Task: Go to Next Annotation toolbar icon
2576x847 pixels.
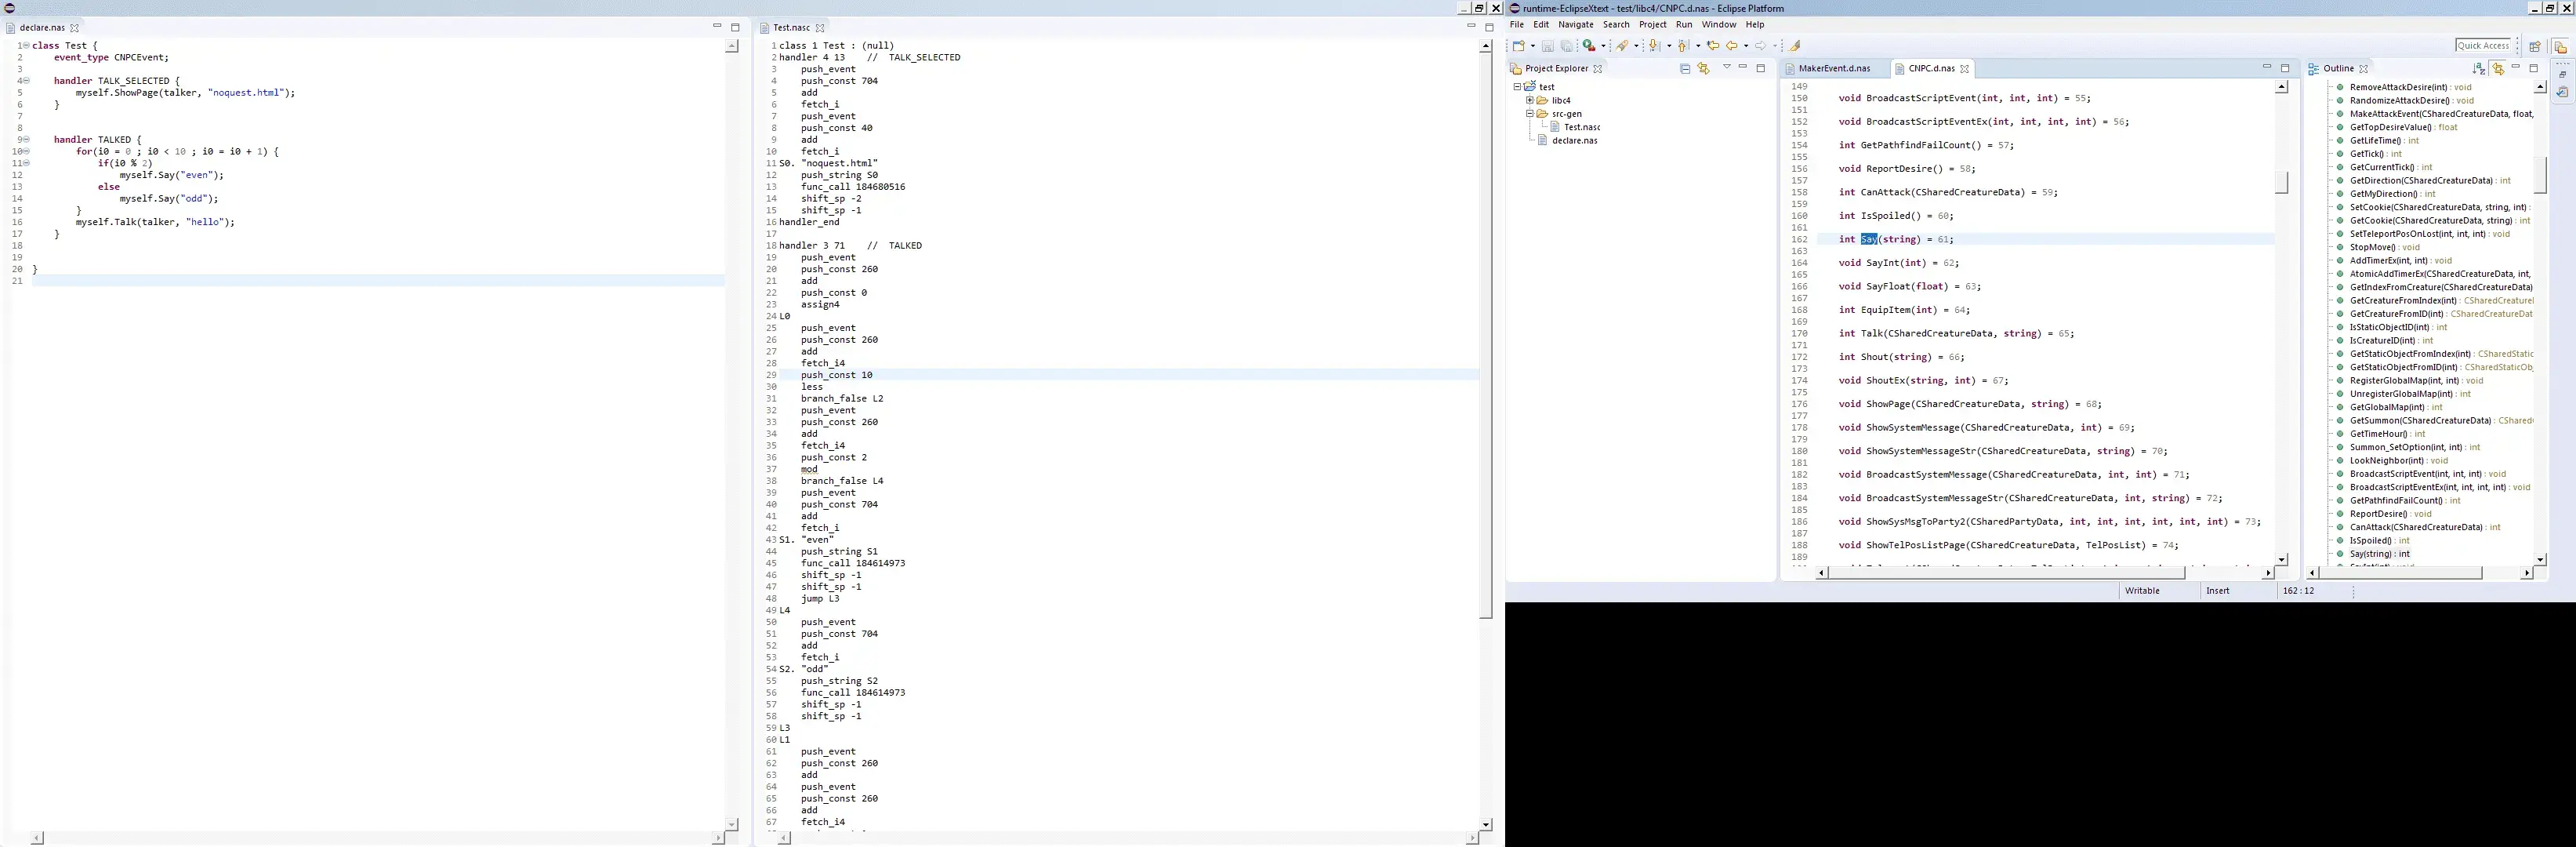Action: coord(1654,46)
